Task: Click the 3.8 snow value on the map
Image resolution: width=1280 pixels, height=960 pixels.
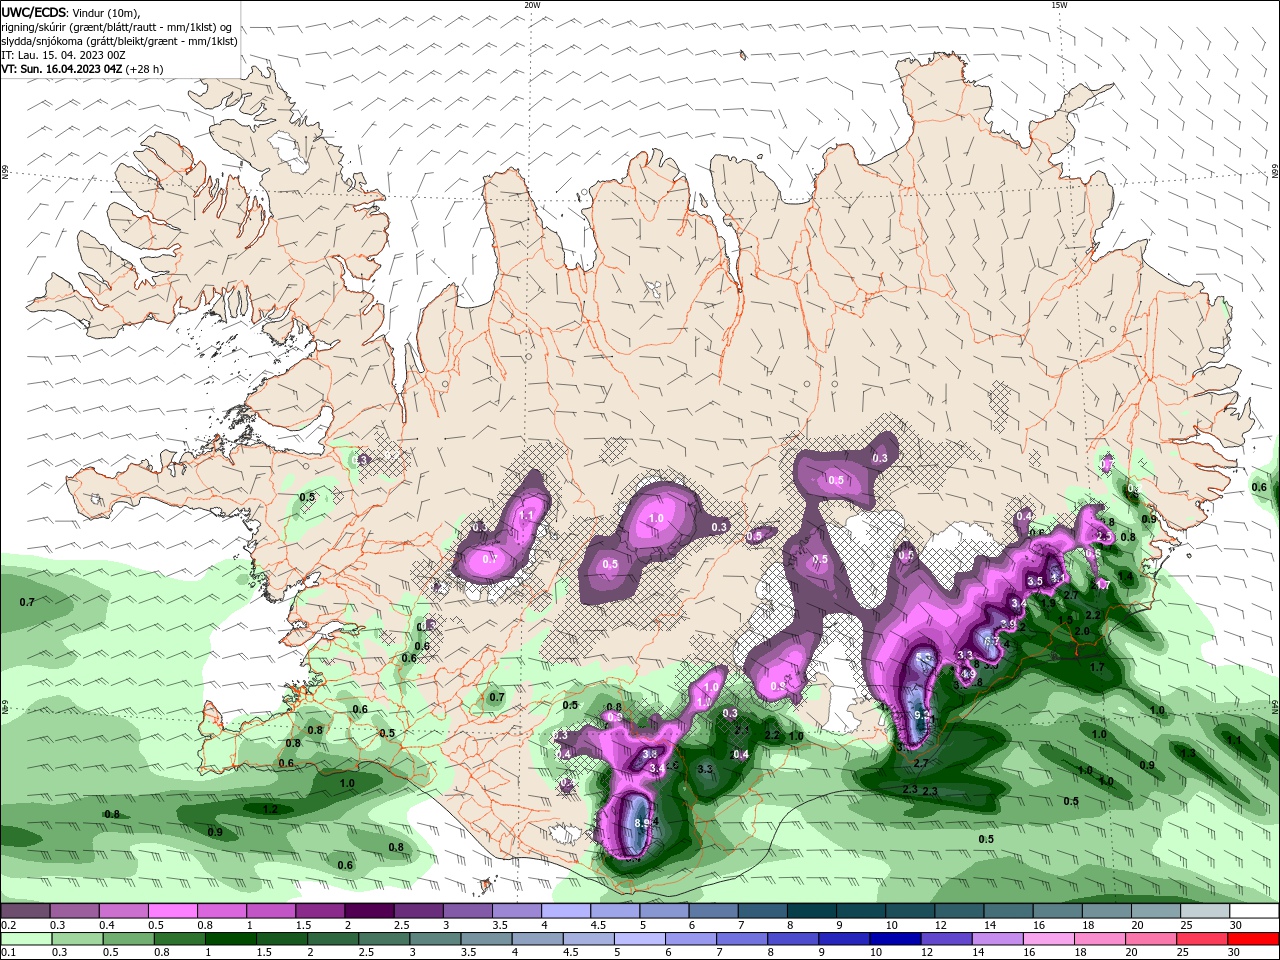Action: coord(649,754)
